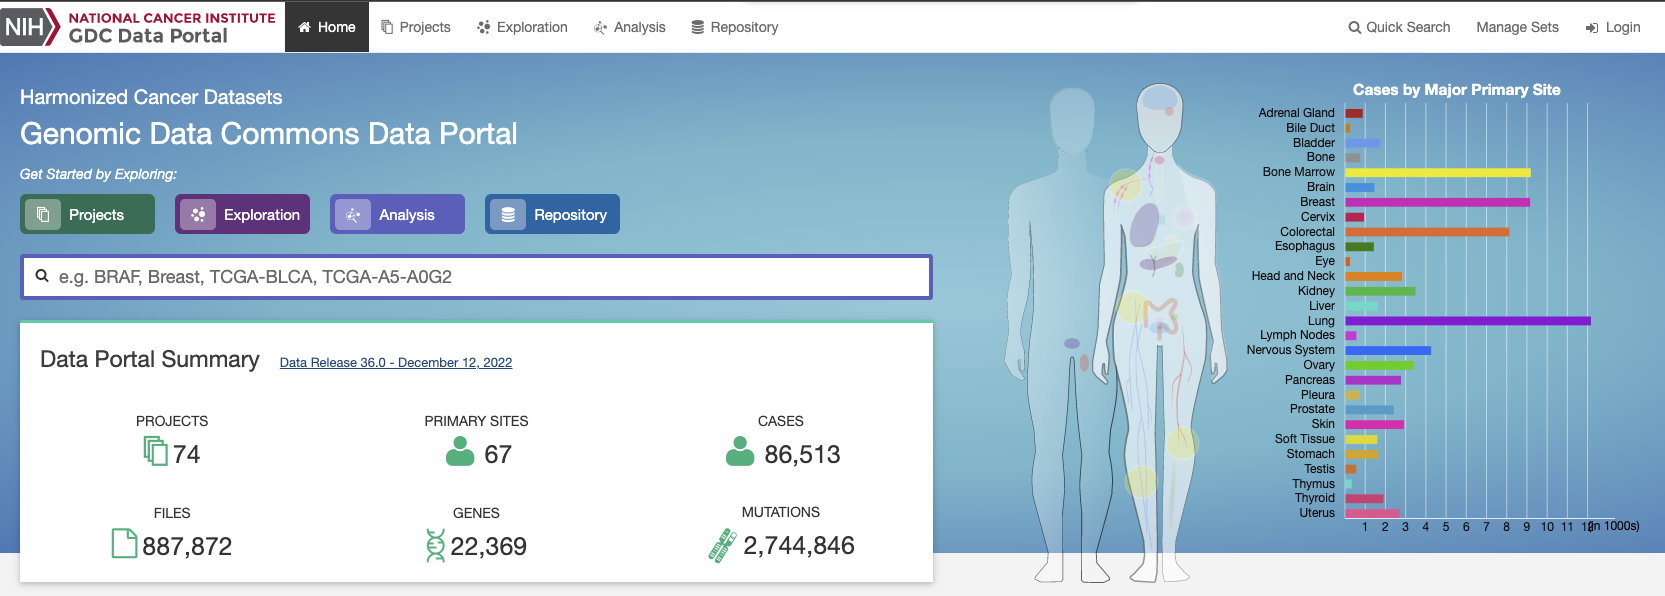Go to Exploration in the top navigation

[x=522, y=27]
